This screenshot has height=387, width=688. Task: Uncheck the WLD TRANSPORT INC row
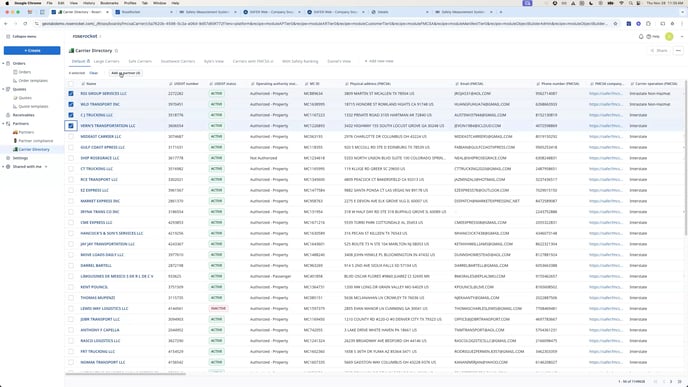71,104
